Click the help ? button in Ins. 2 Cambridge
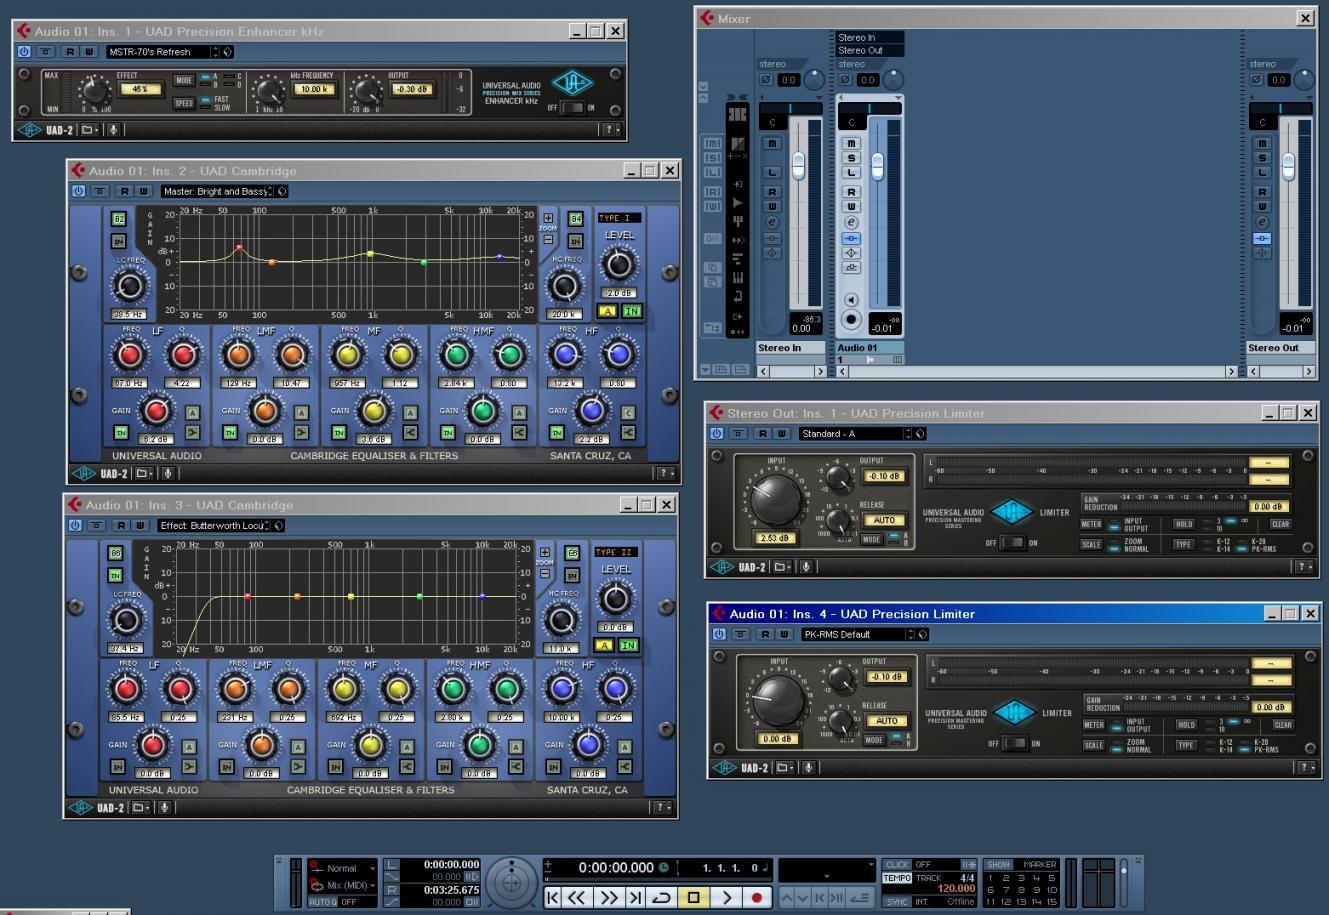Image resolution: width=1329 pixels, height=915 pixels. coord(665,473)
